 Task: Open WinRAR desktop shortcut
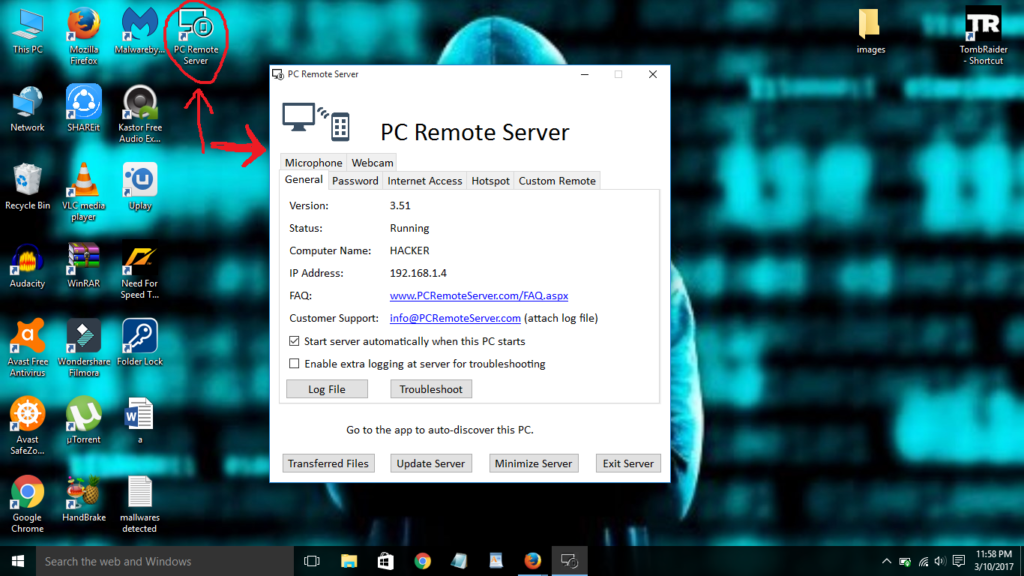click(84, 265)
